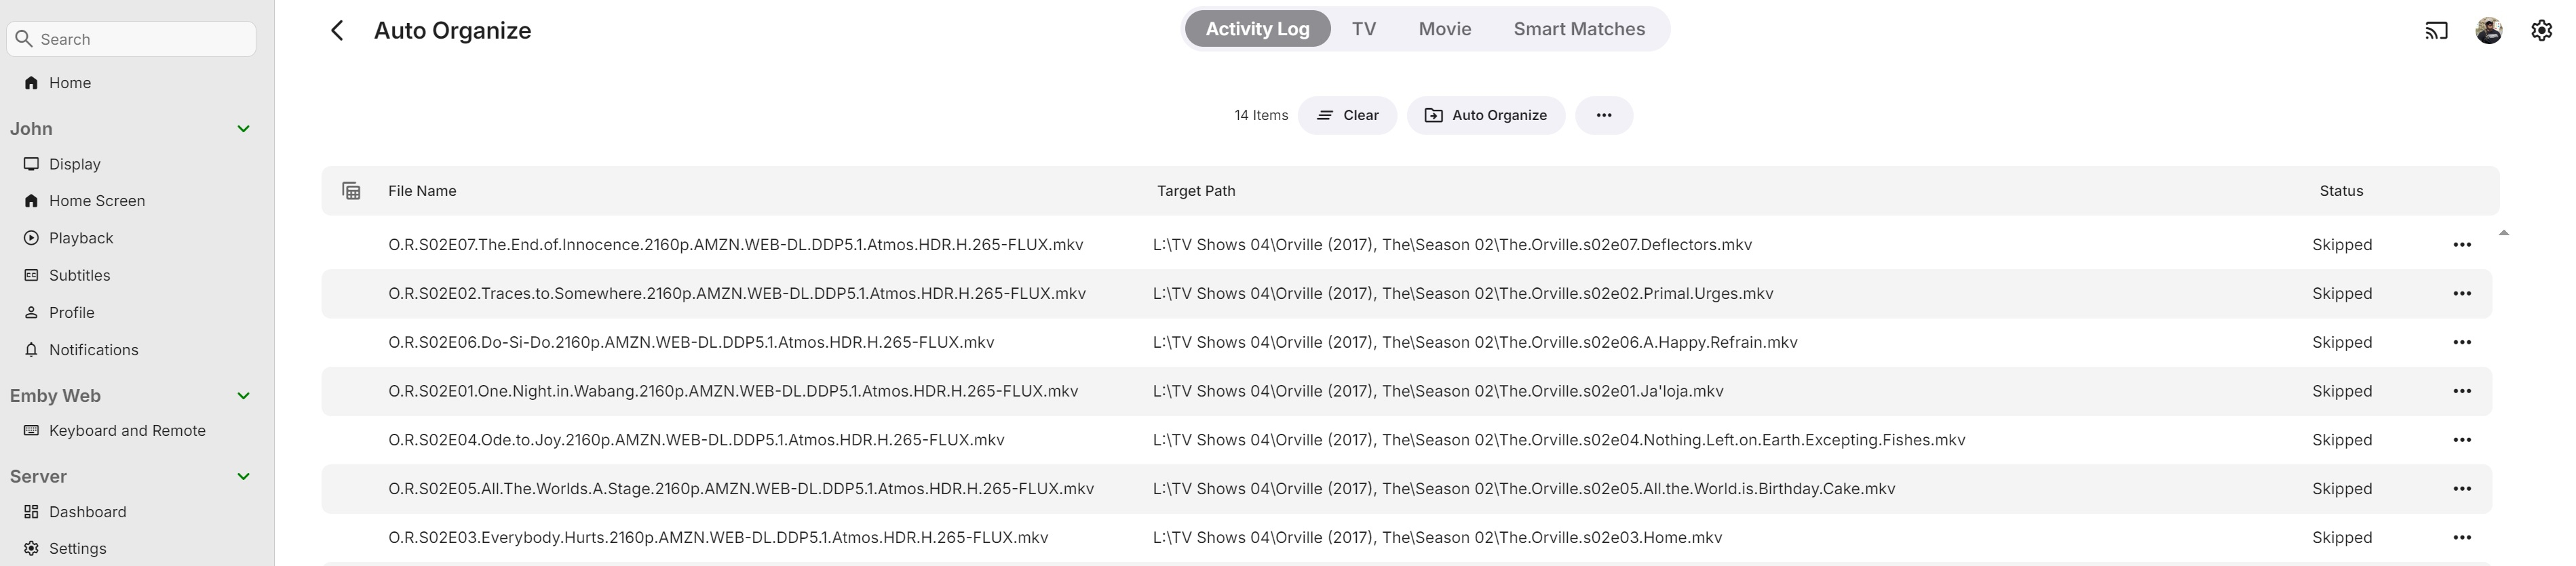
Task: Open the cast to device icon
Action: [2436, 31]
